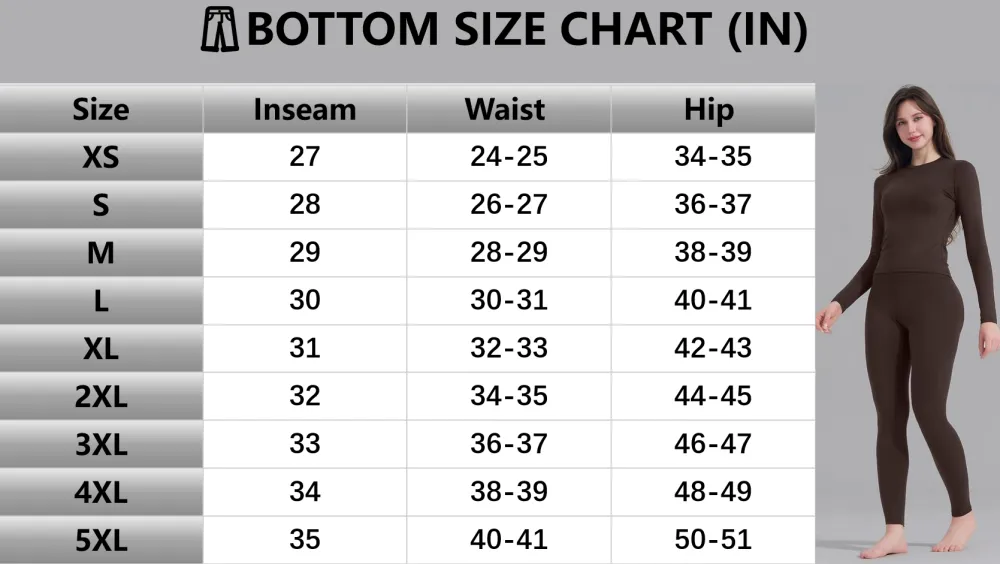Select the waist value 24-25
The height and width of the screenshot is (564, 1000).
coord(509,157)
